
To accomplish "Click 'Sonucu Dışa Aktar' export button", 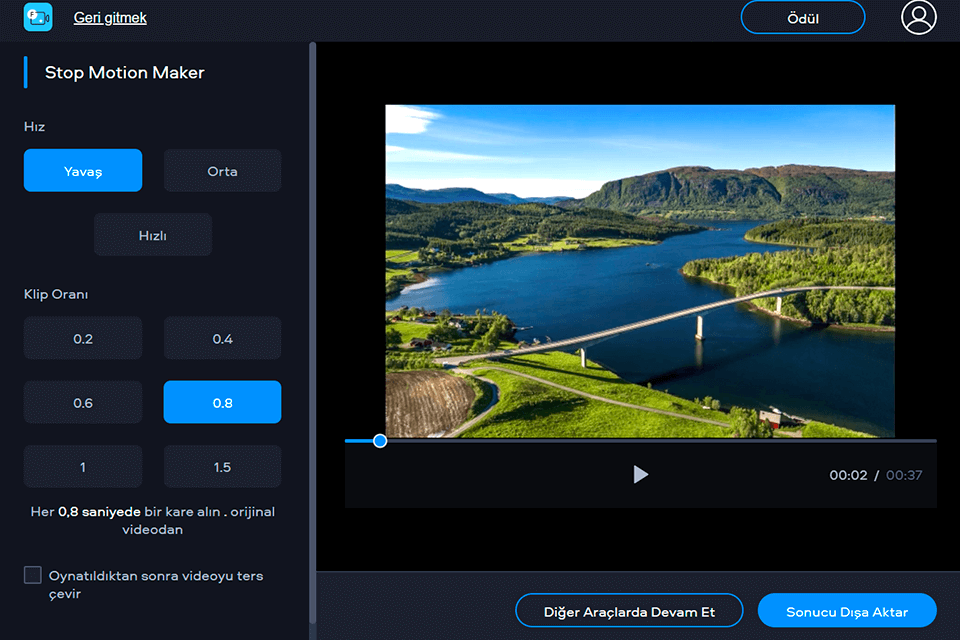I will (847, 611).
